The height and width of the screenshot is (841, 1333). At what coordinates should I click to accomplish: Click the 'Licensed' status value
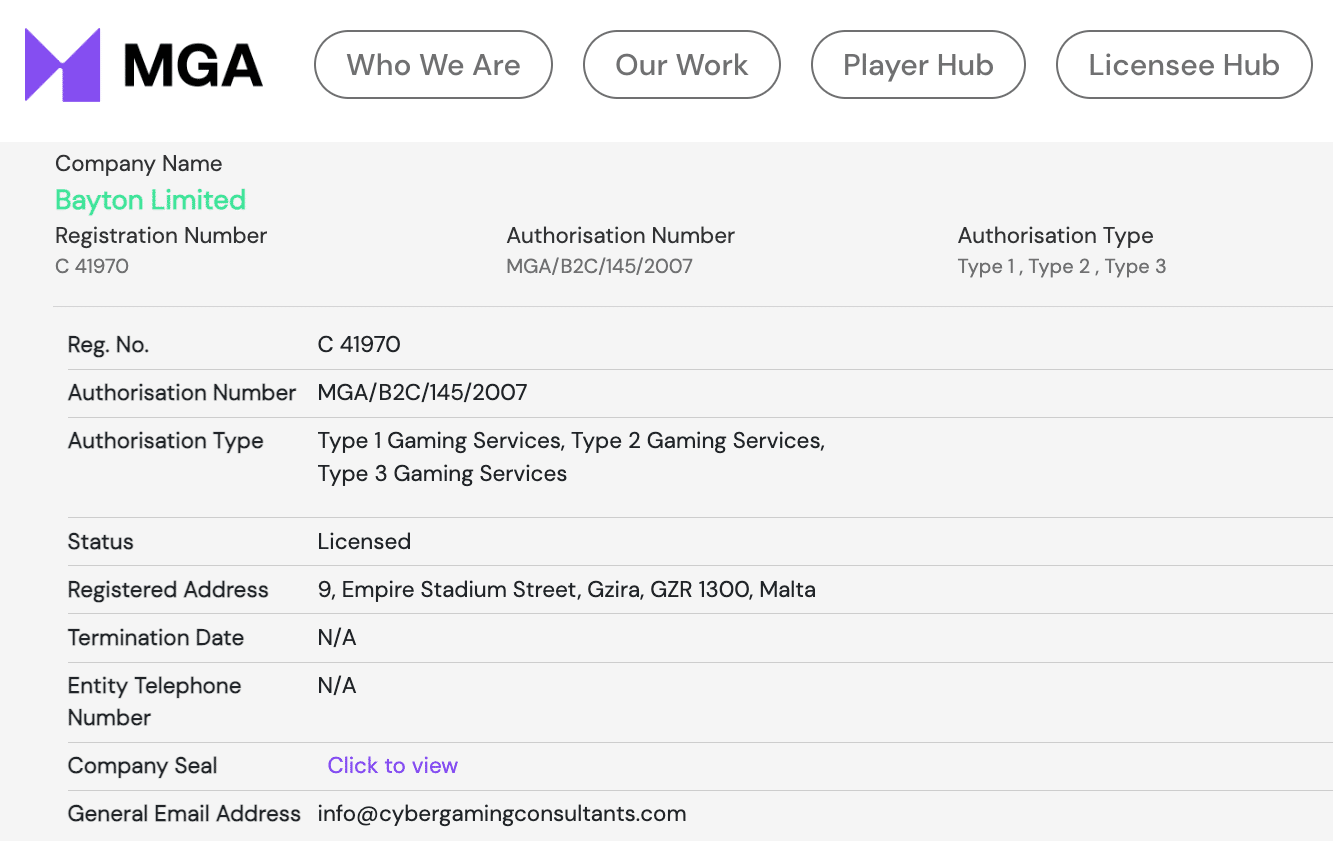[364, 542]
